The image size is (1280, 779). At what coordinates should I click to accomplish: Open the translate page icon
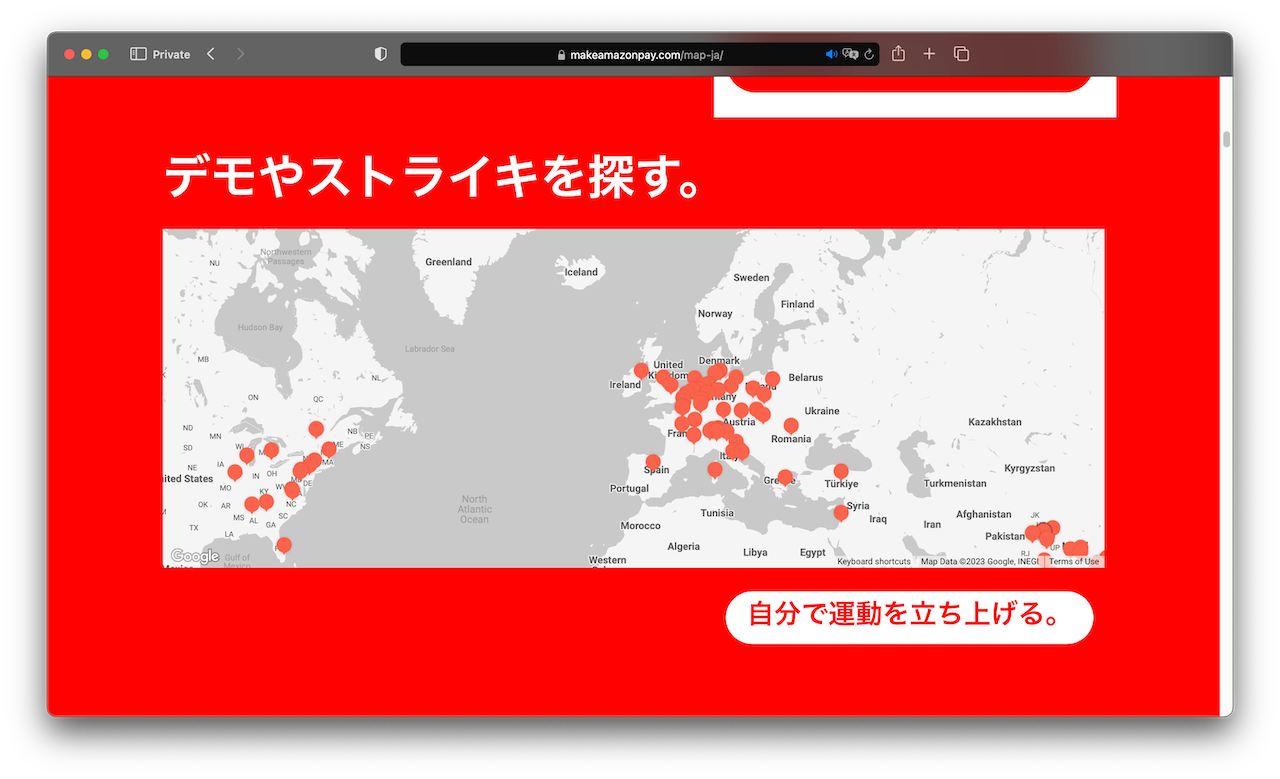click(850, 54)
